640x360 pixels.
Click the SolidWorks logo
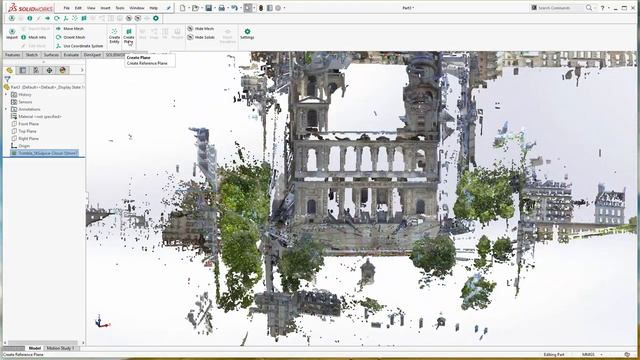click(x=31, y=8)
